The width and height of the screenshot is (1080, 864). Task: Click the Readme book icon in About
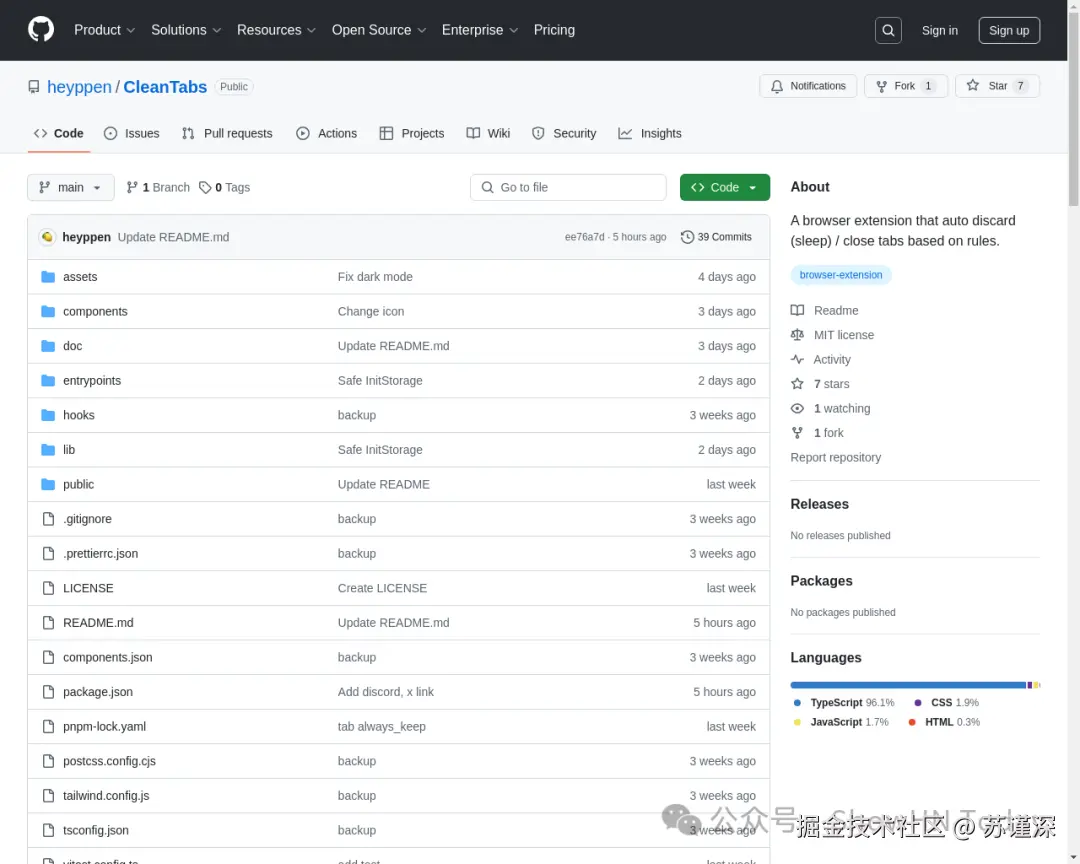(x=797, y=310)
